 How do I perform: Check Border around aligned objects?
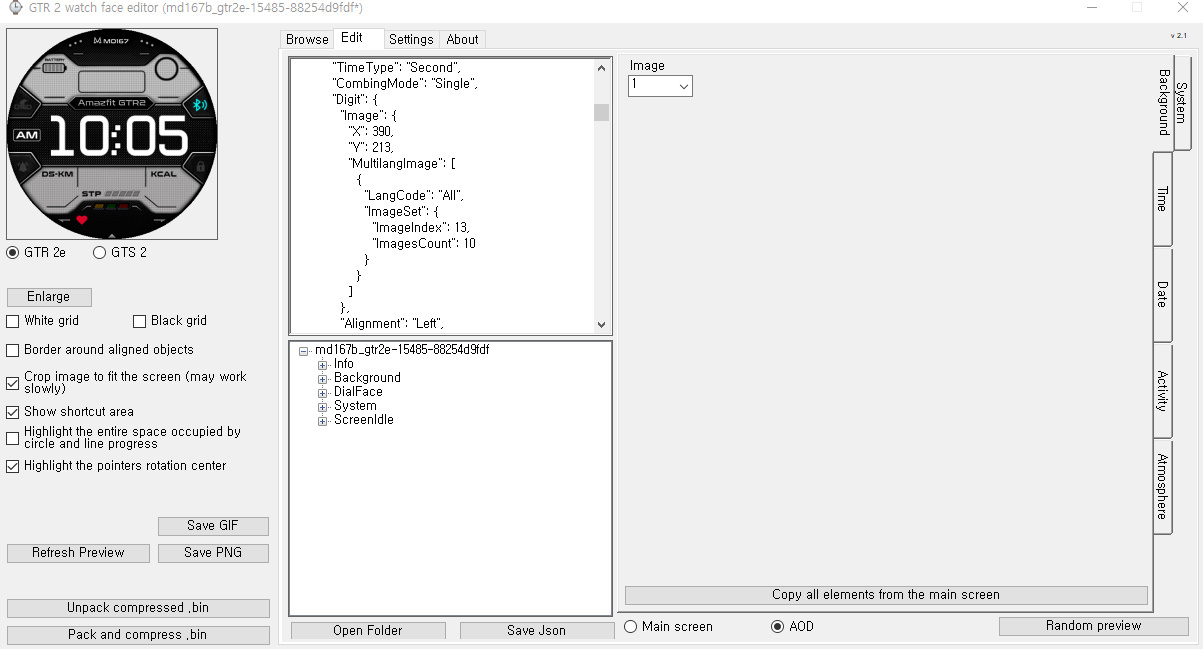tap(13, 350)
